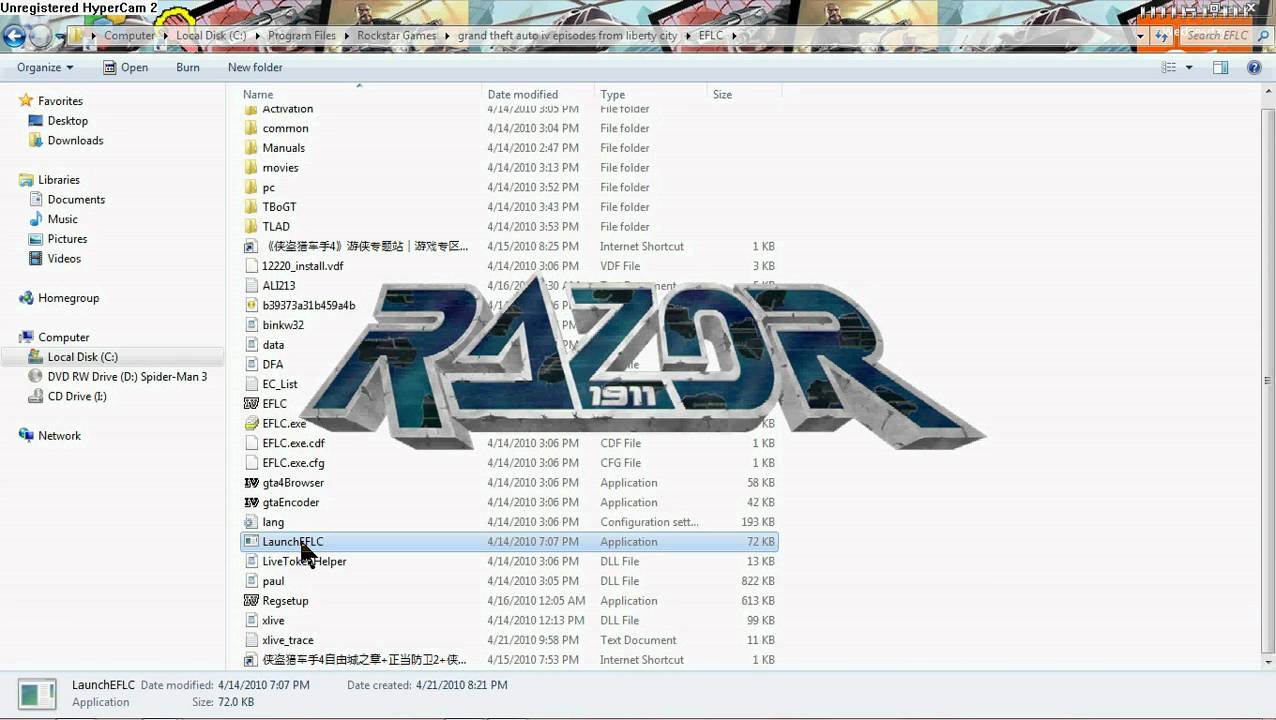Click the refresh button beside address bar
1276x720 pixels.
pyautogui.click(x=1161, y=35)
